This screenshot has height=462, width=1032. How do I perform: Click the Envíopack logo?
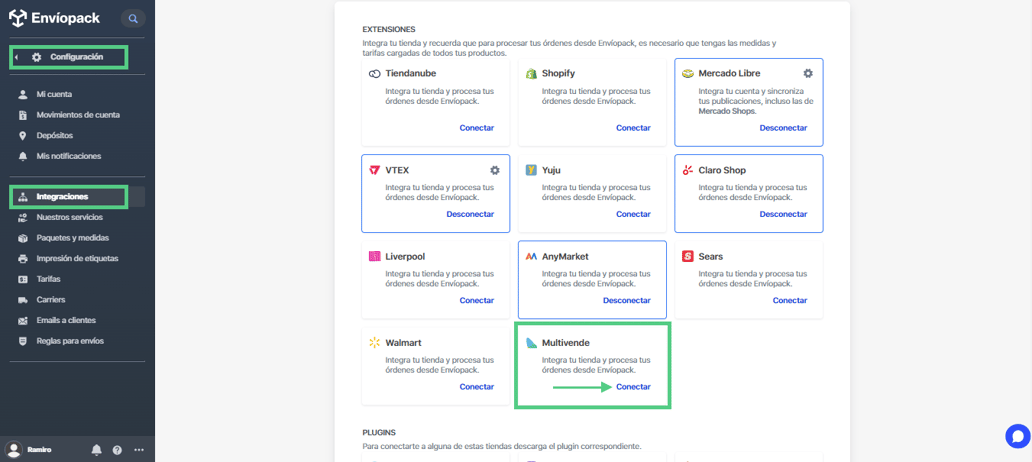pyautogui.click(x=54, y=18)
